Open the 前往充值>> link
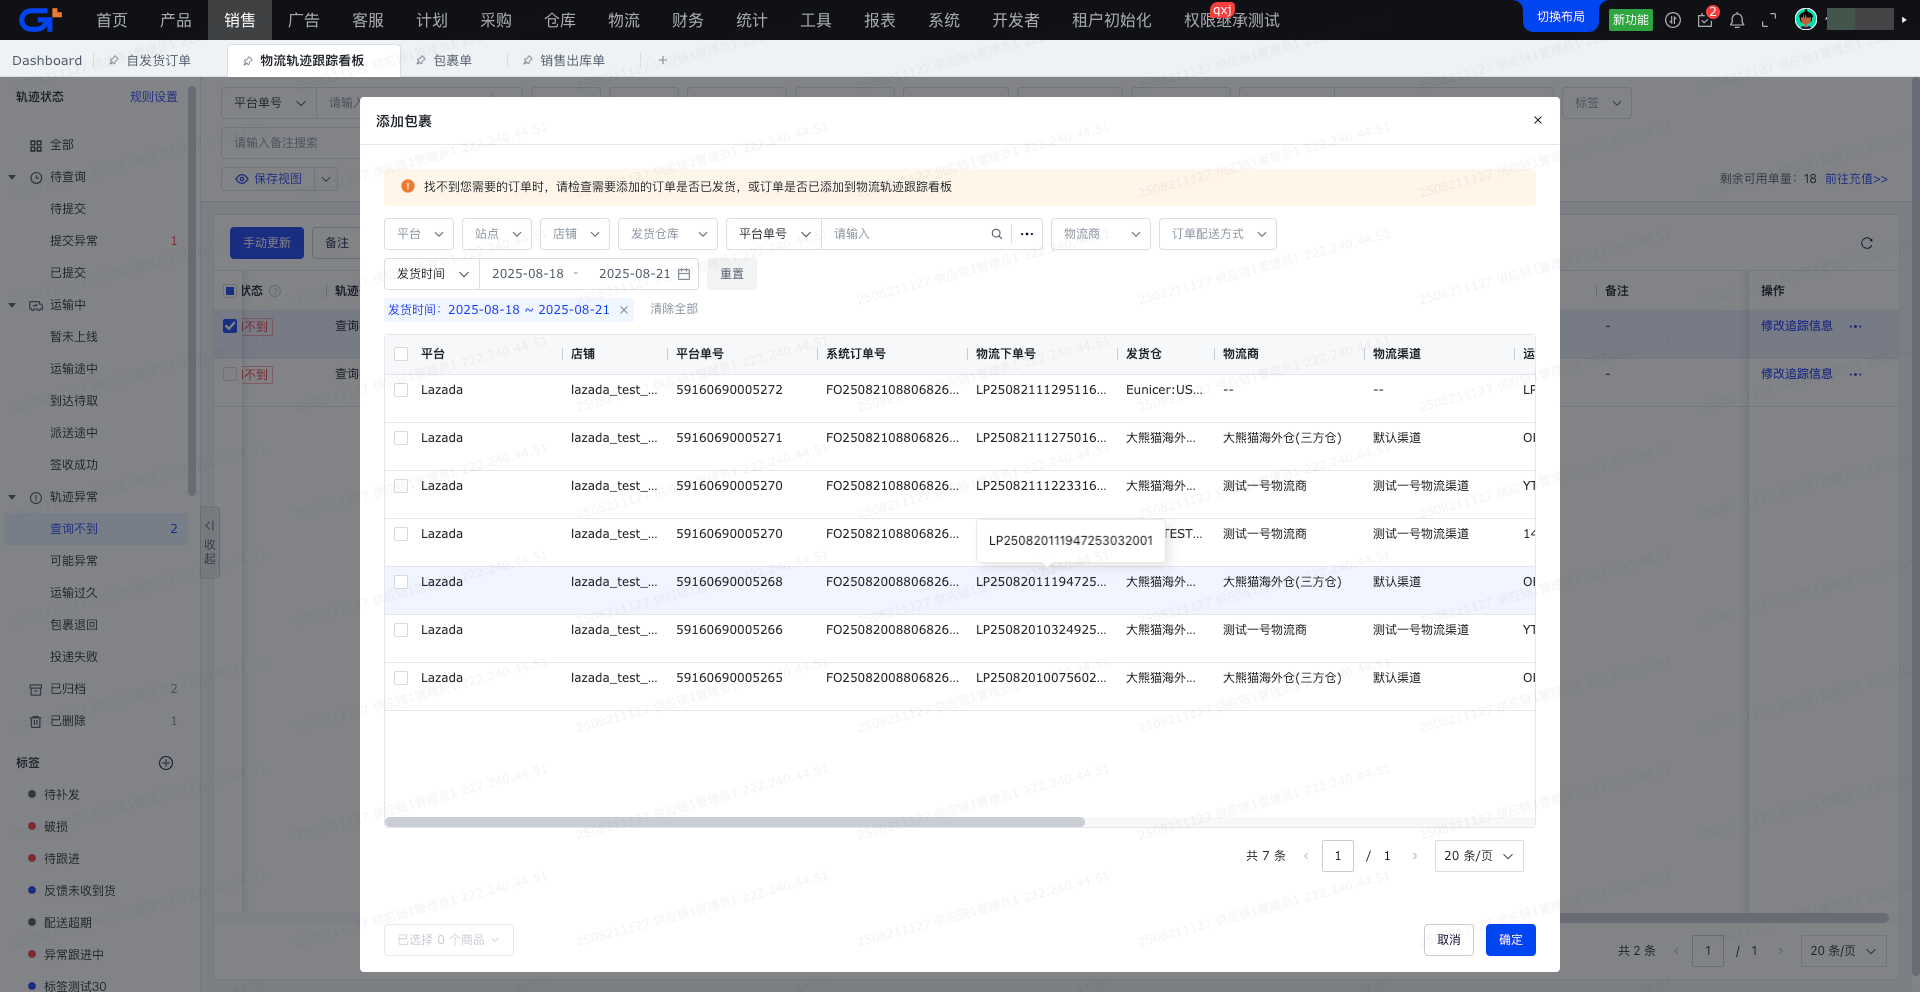 click(x=1856, y=179)
